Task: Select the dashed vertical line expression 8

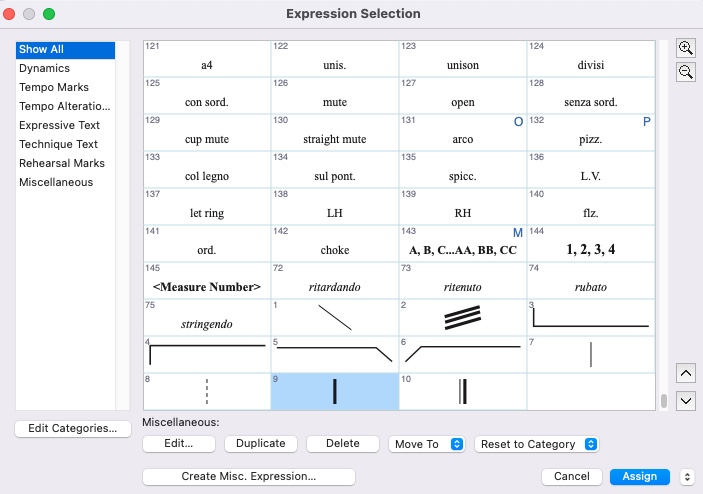Action: tap(206, 391)
